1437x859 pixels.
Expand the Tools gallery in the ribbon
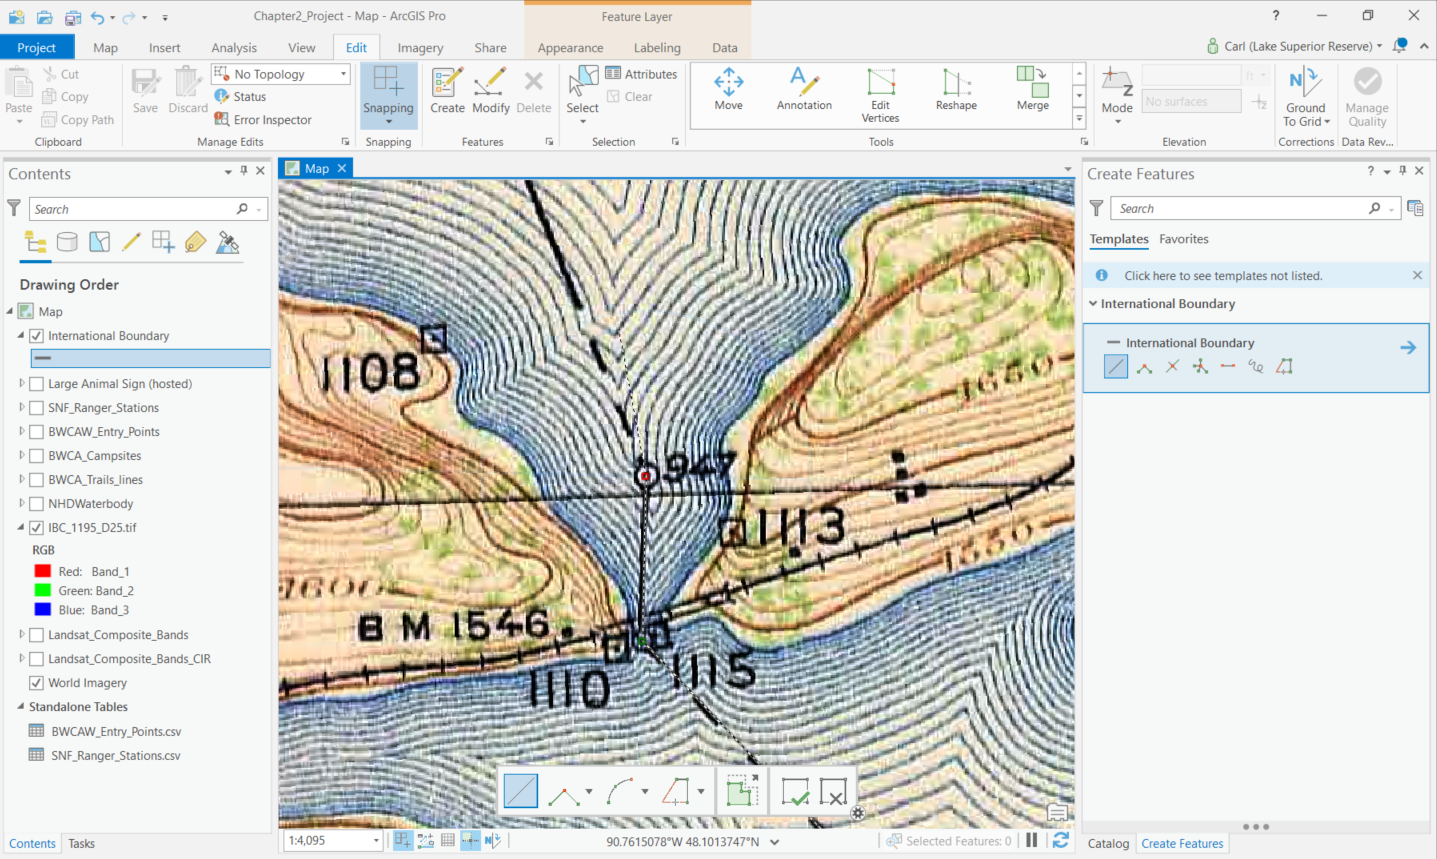1079,118
